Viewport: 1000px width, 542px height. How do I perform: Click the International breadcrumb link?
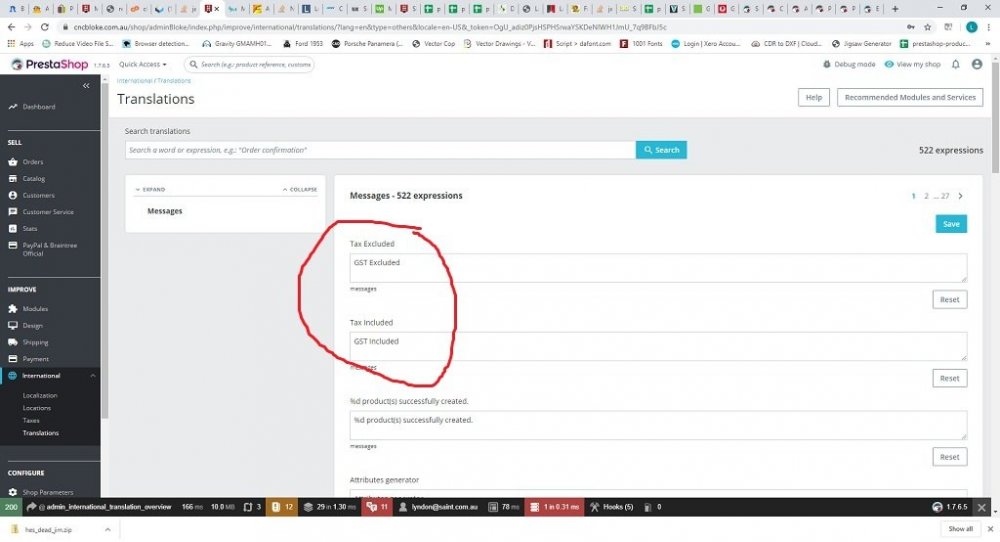coord(134,81)
